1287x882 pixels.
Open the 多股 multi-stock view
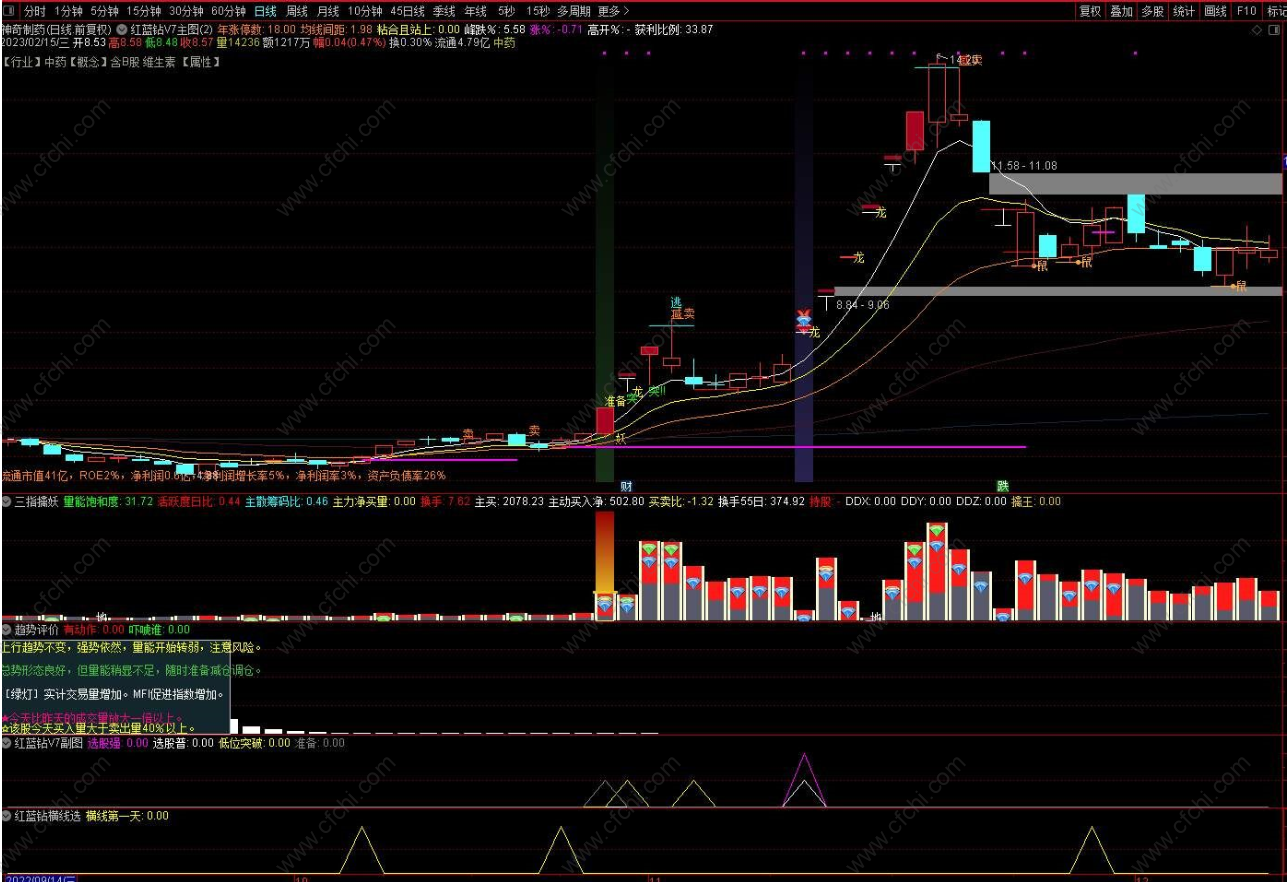coord(1153,11)
